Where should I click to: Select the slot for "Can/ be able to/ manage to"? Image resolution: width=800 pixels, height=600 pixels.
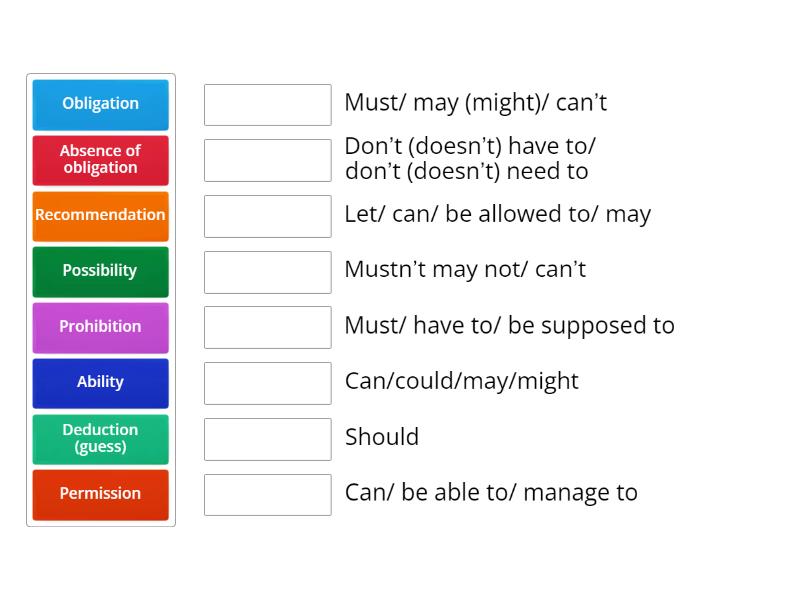pyautogui.click(x=267, y=494)
